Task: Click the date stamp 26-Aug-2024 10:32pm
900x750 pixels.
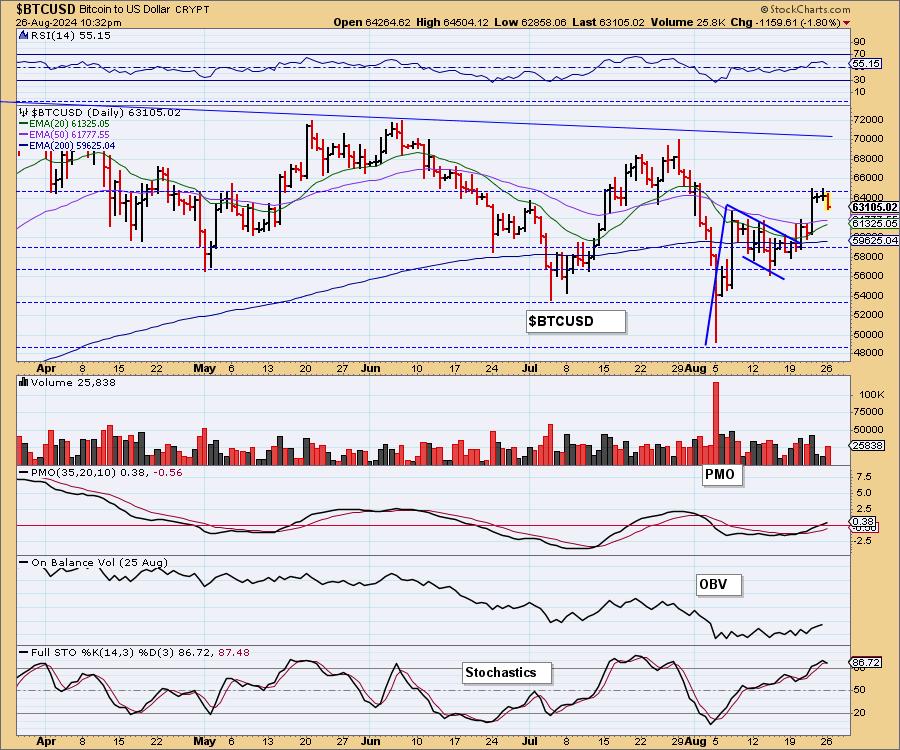Action: 68,22
